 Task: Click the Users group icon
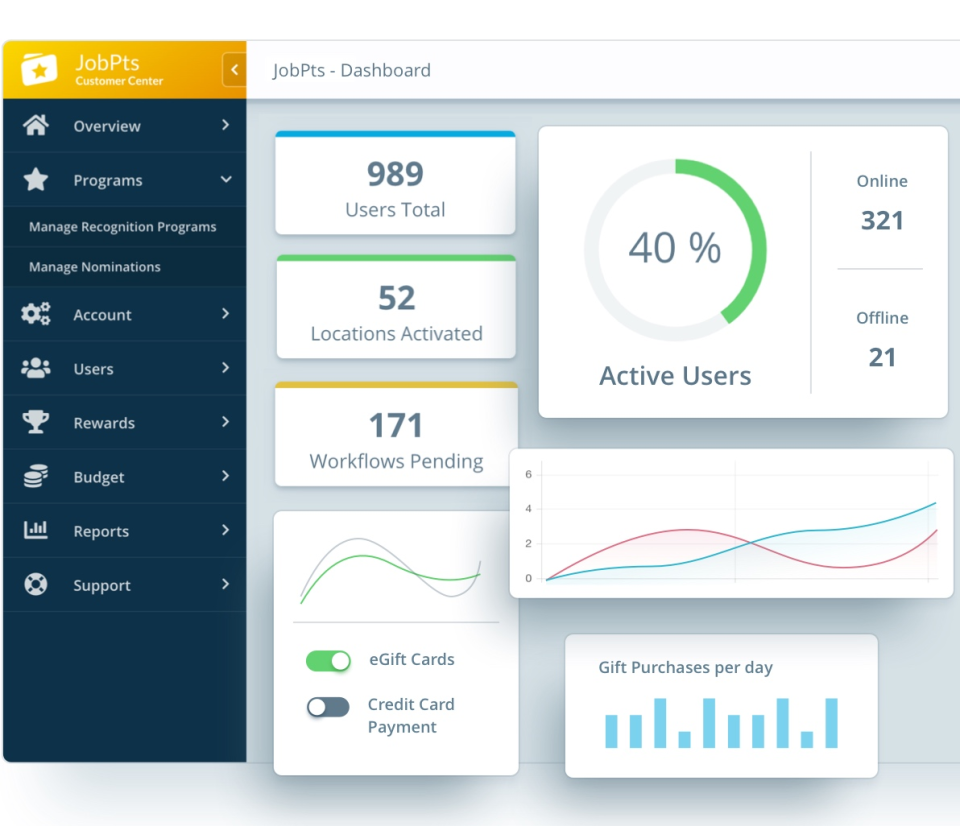(36, 368)
